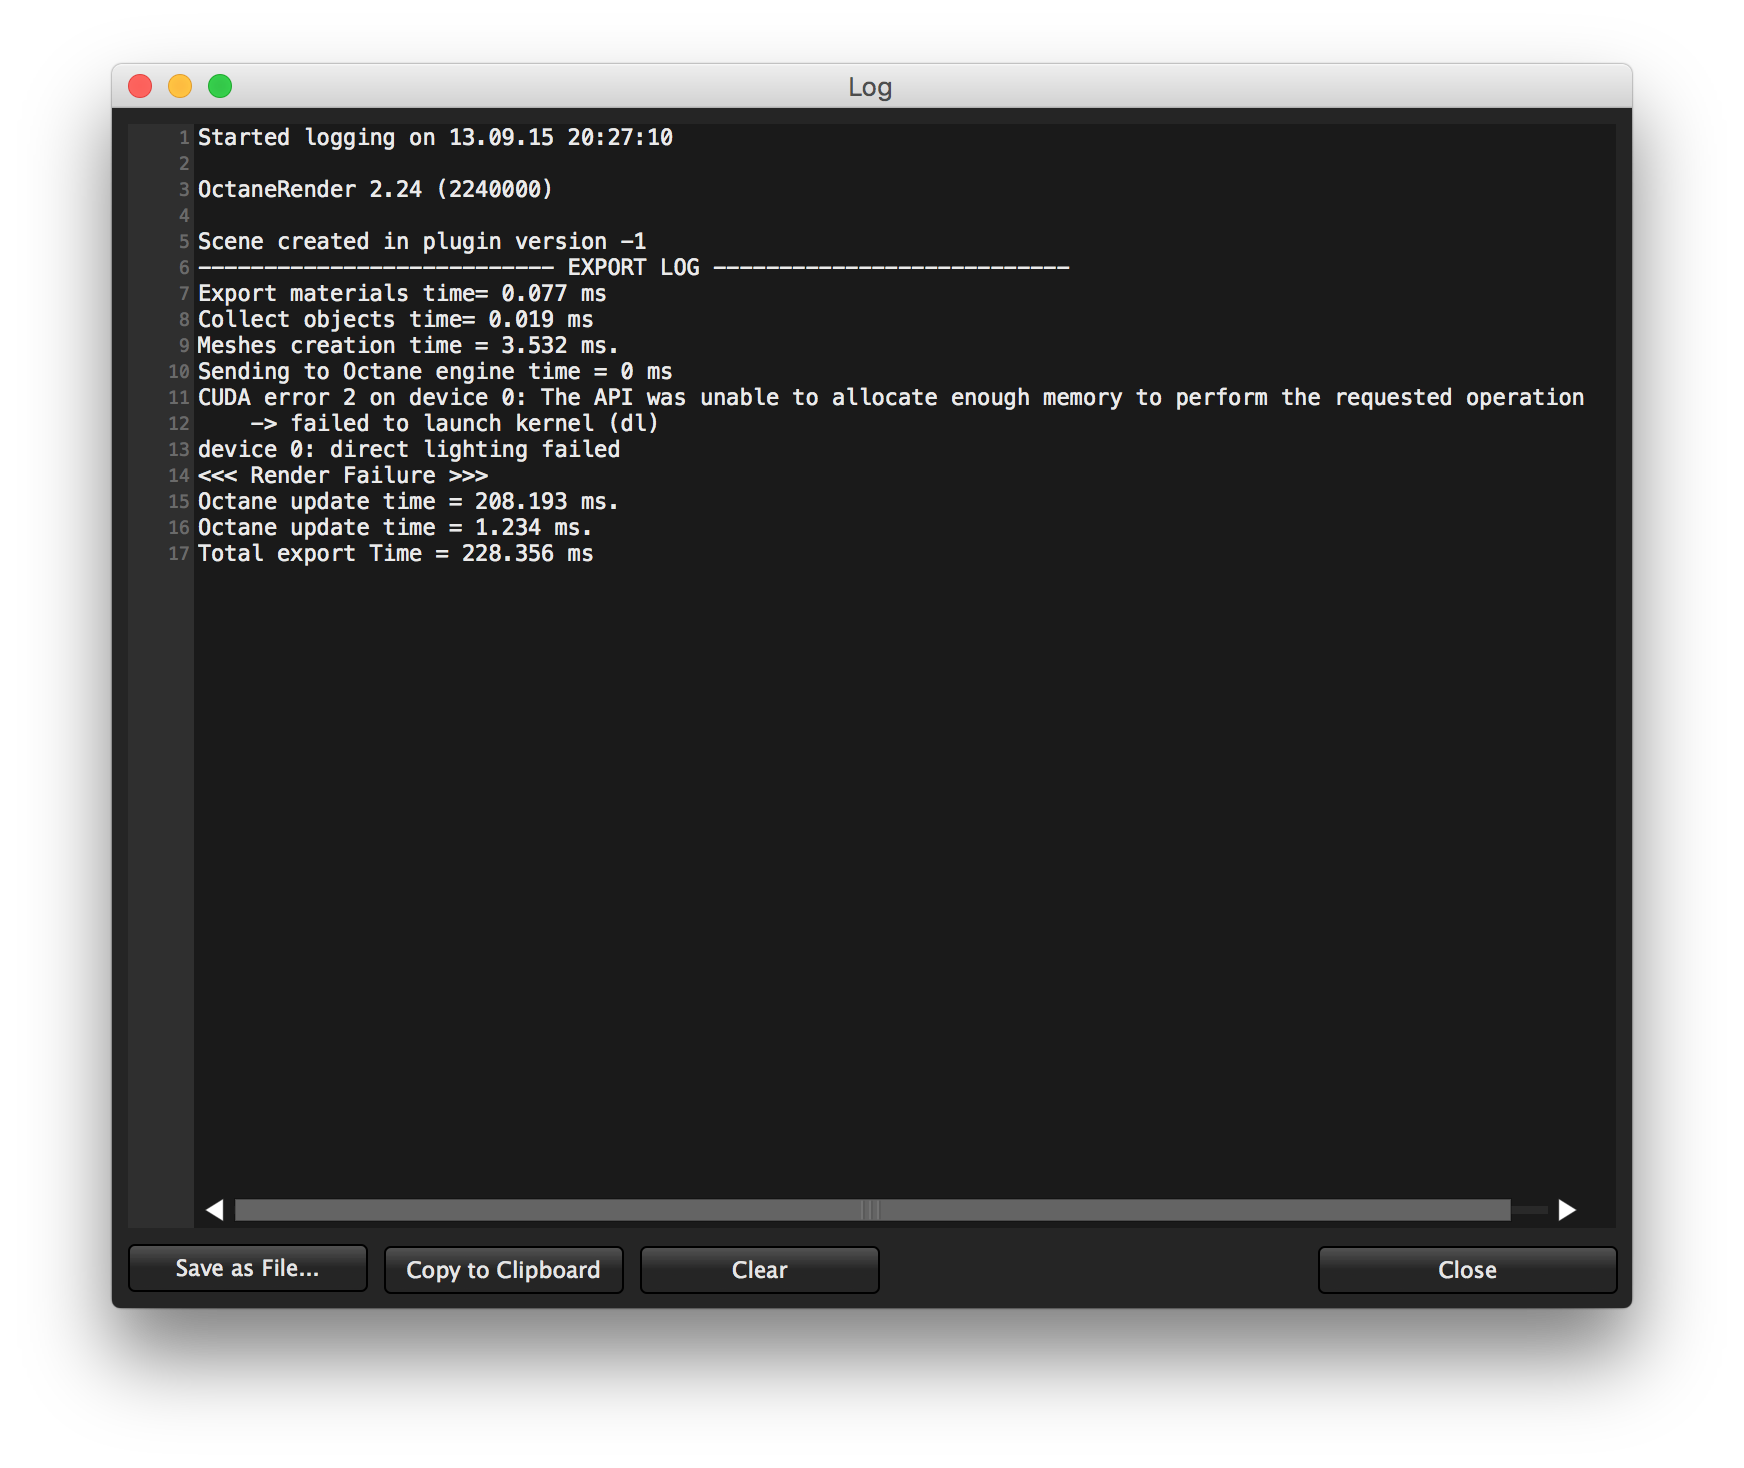The image size is (1744, 1468).
Task: Close the Log dialog with Close button
Action: [1467, 1270]
